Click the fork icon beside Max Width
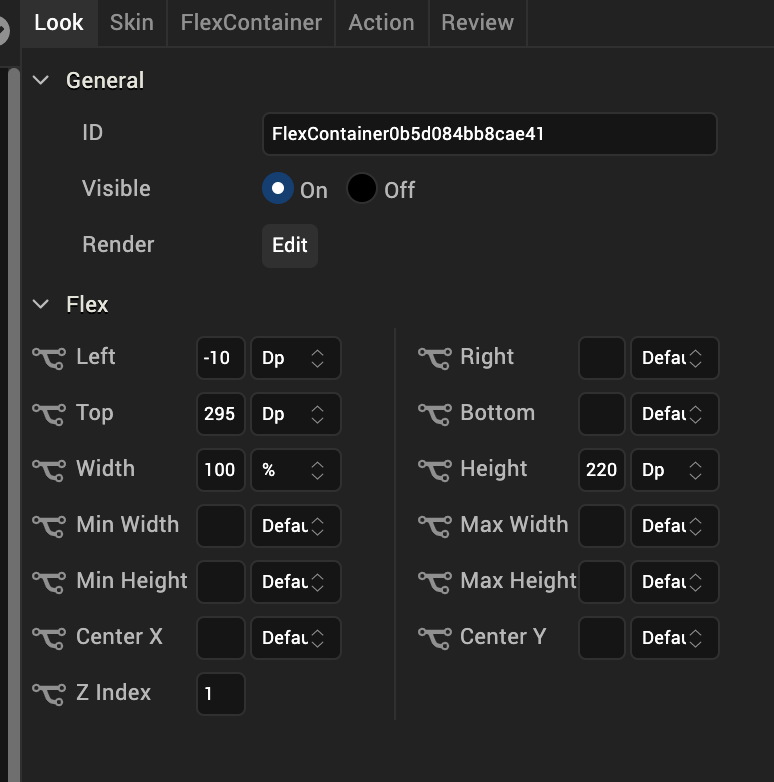 [x=434, y=525]
